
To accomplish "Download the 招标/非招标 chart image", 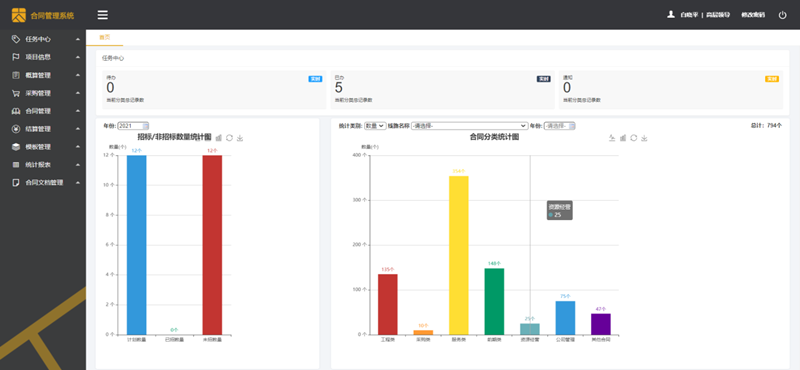I will click(x=240, y=138).
